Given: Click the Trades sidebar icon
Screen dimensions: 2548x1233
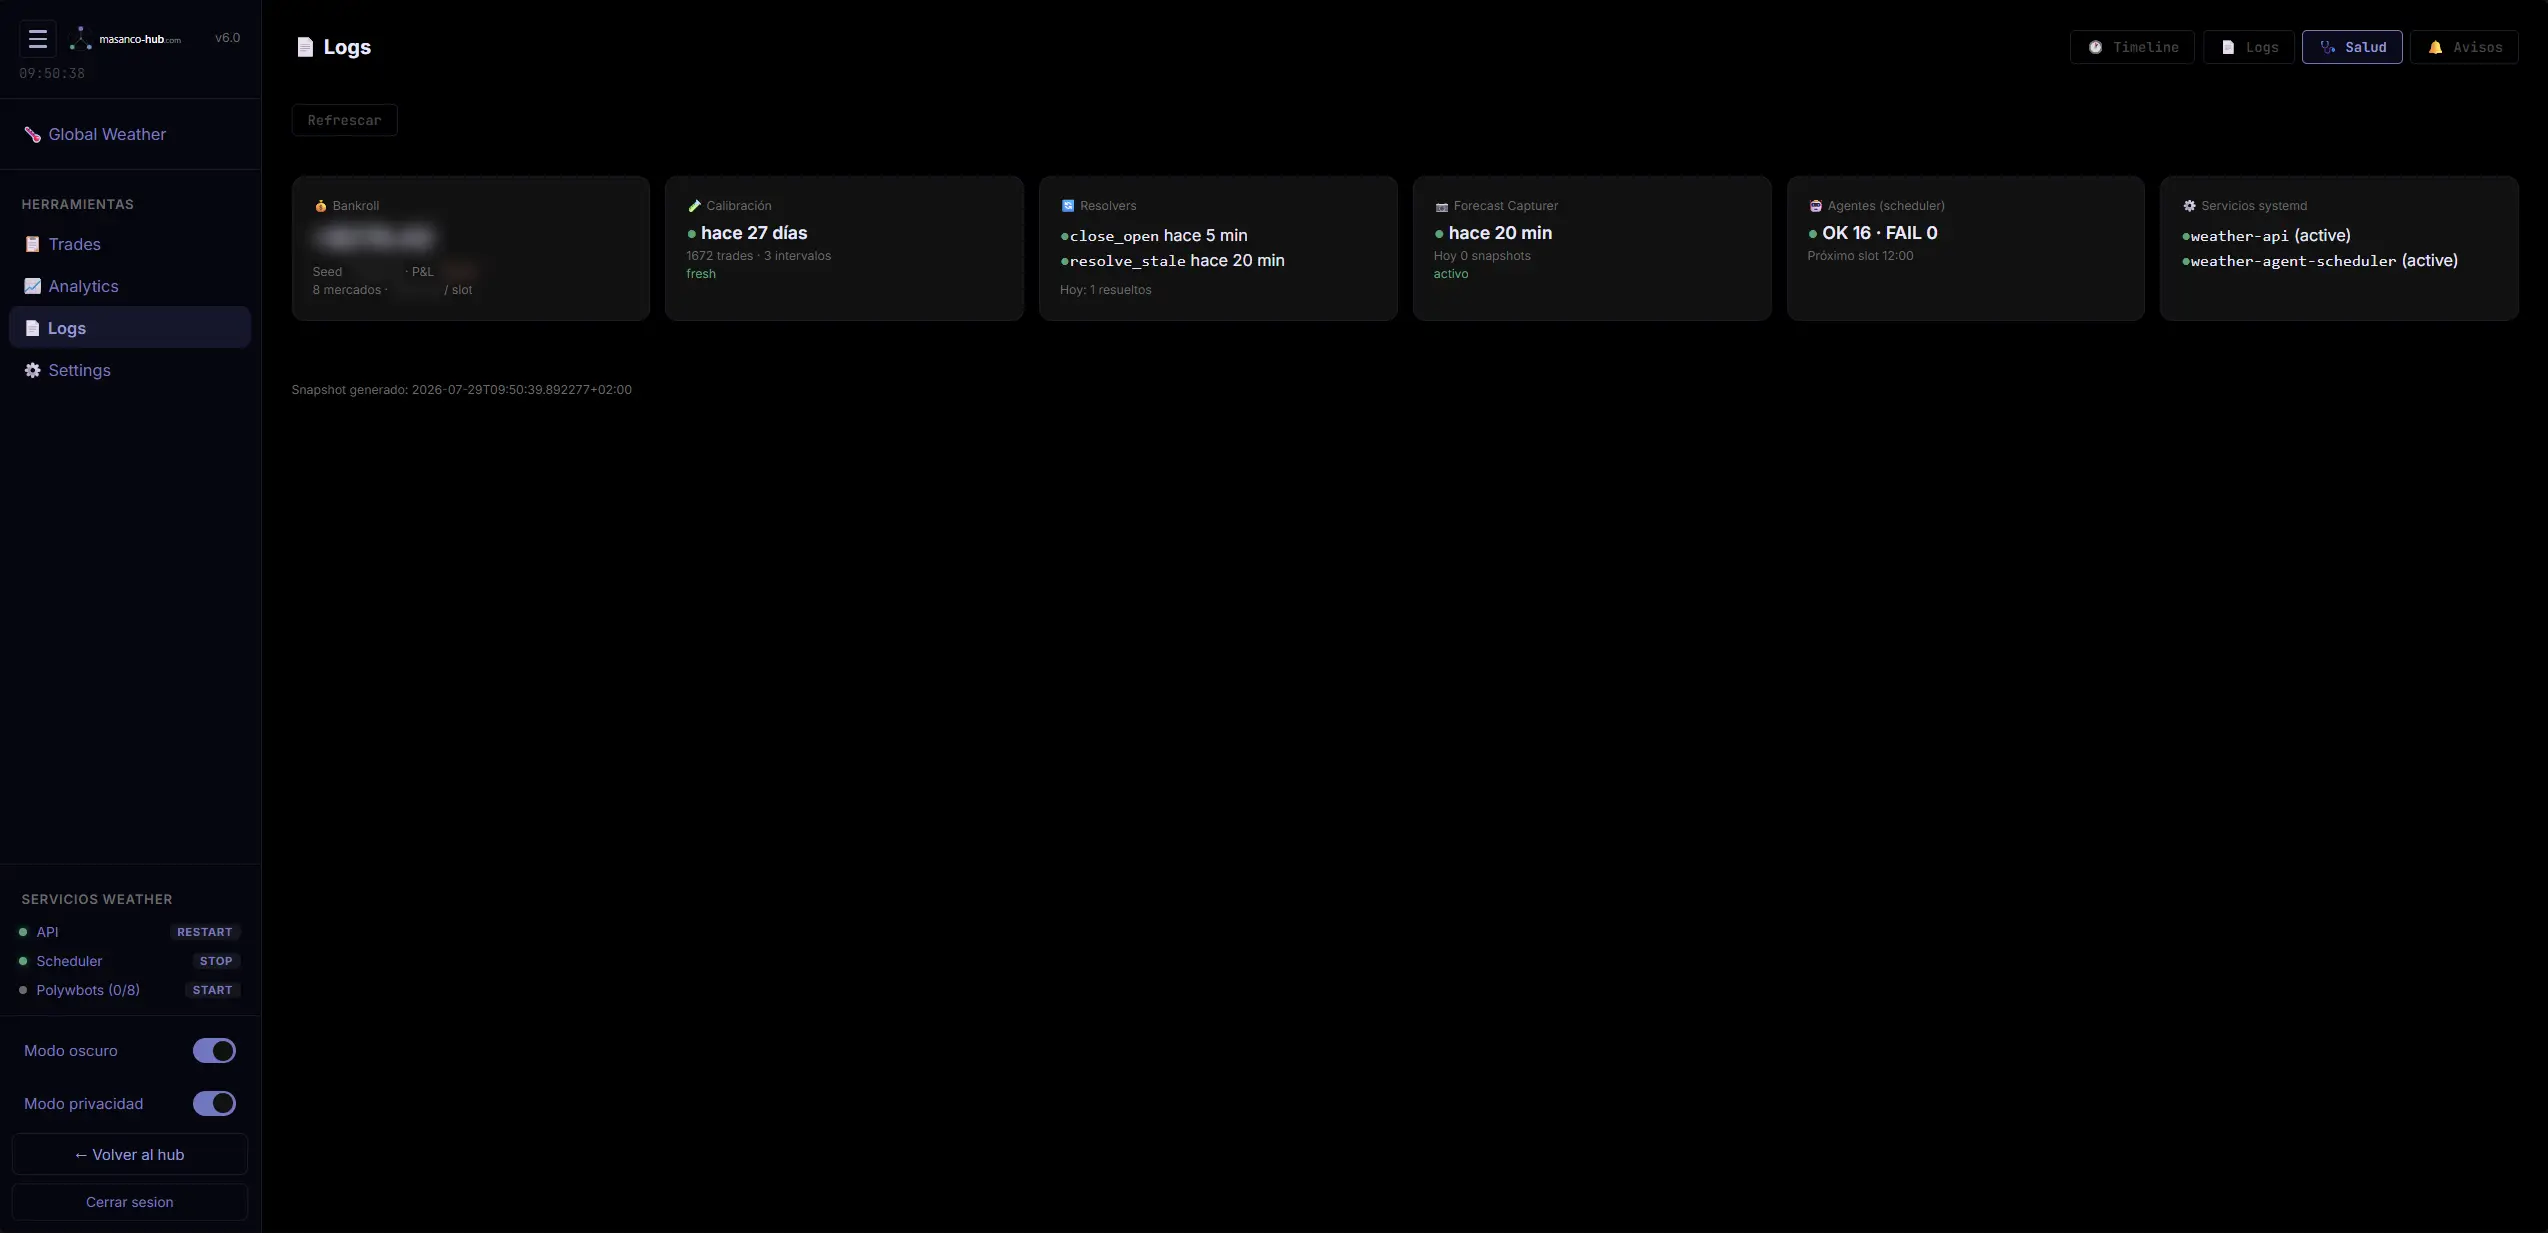Looking at the screenshot, I should 33,244.
